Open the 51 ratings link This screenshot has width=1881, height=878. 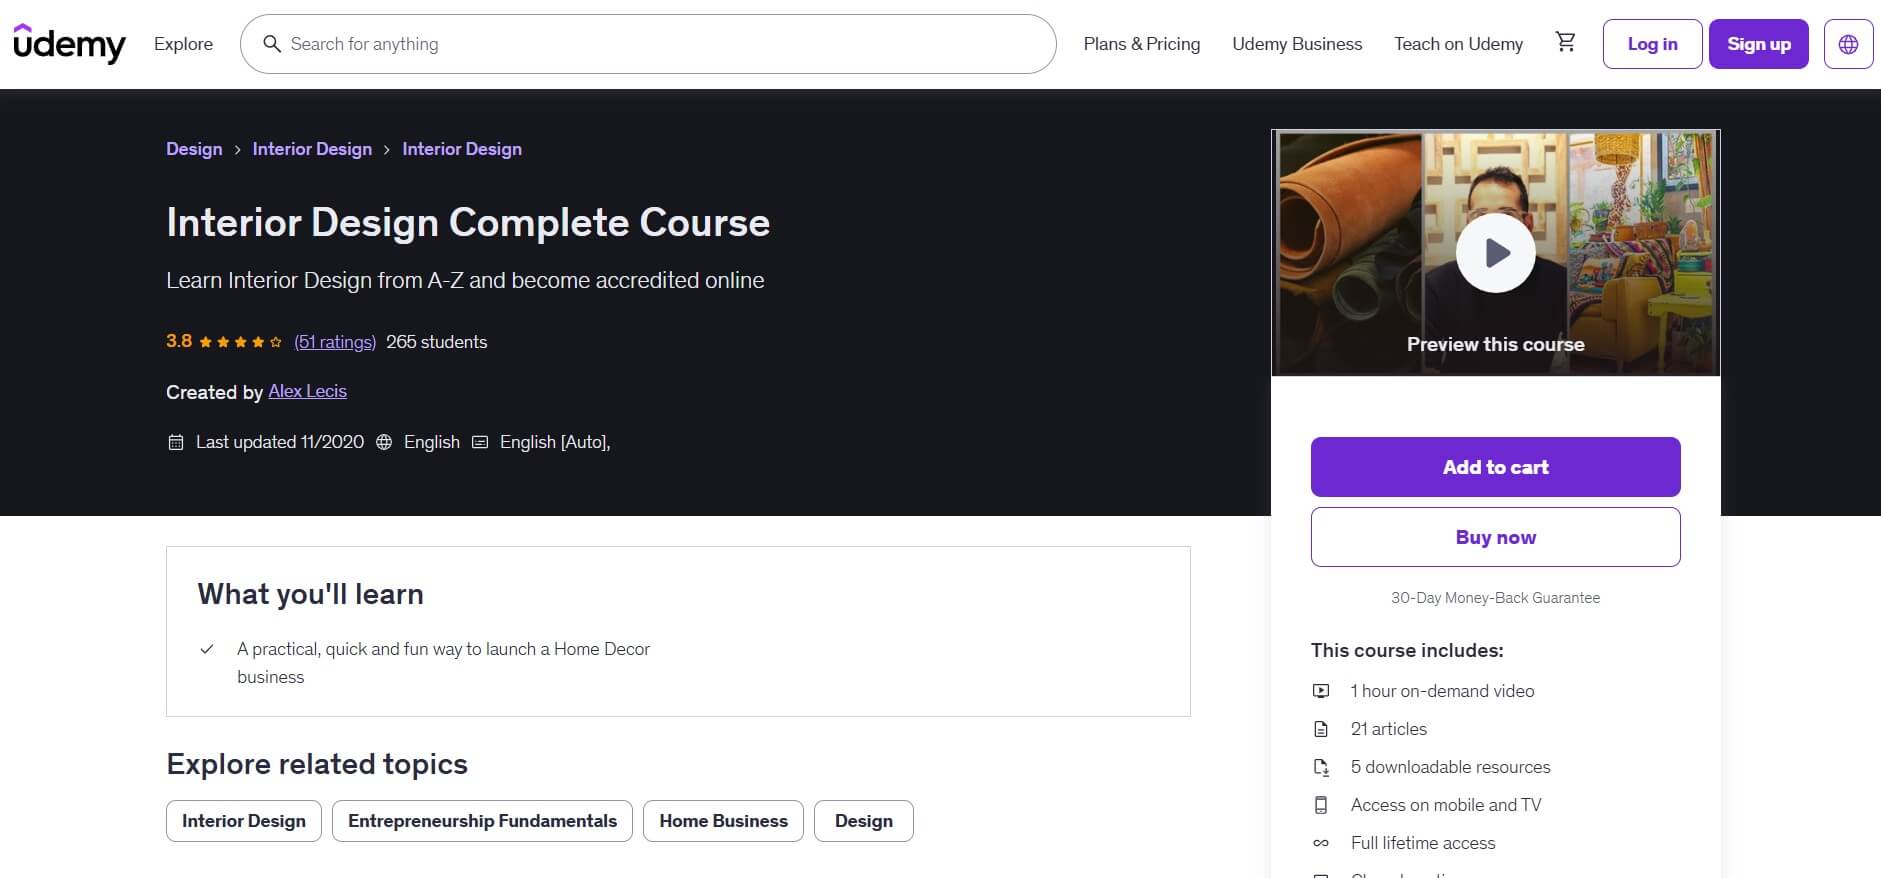[335, 342]
